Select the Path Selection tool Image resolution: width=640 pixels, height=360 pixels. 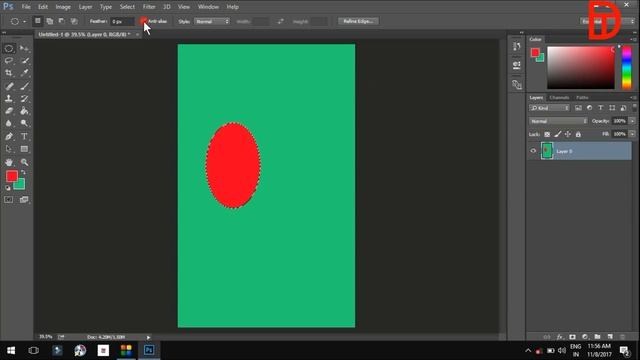[9, 149]
